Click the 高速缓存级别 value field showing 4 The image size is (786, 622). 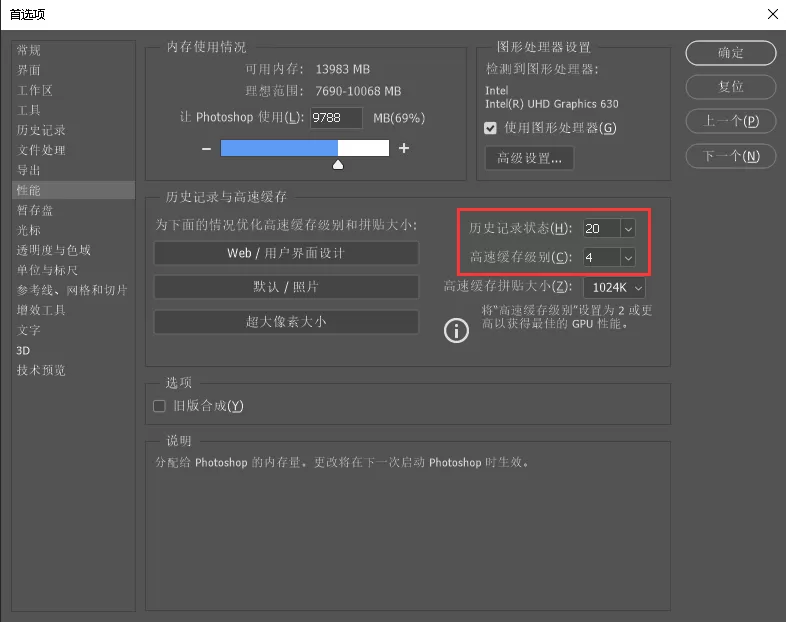[602, 258]
